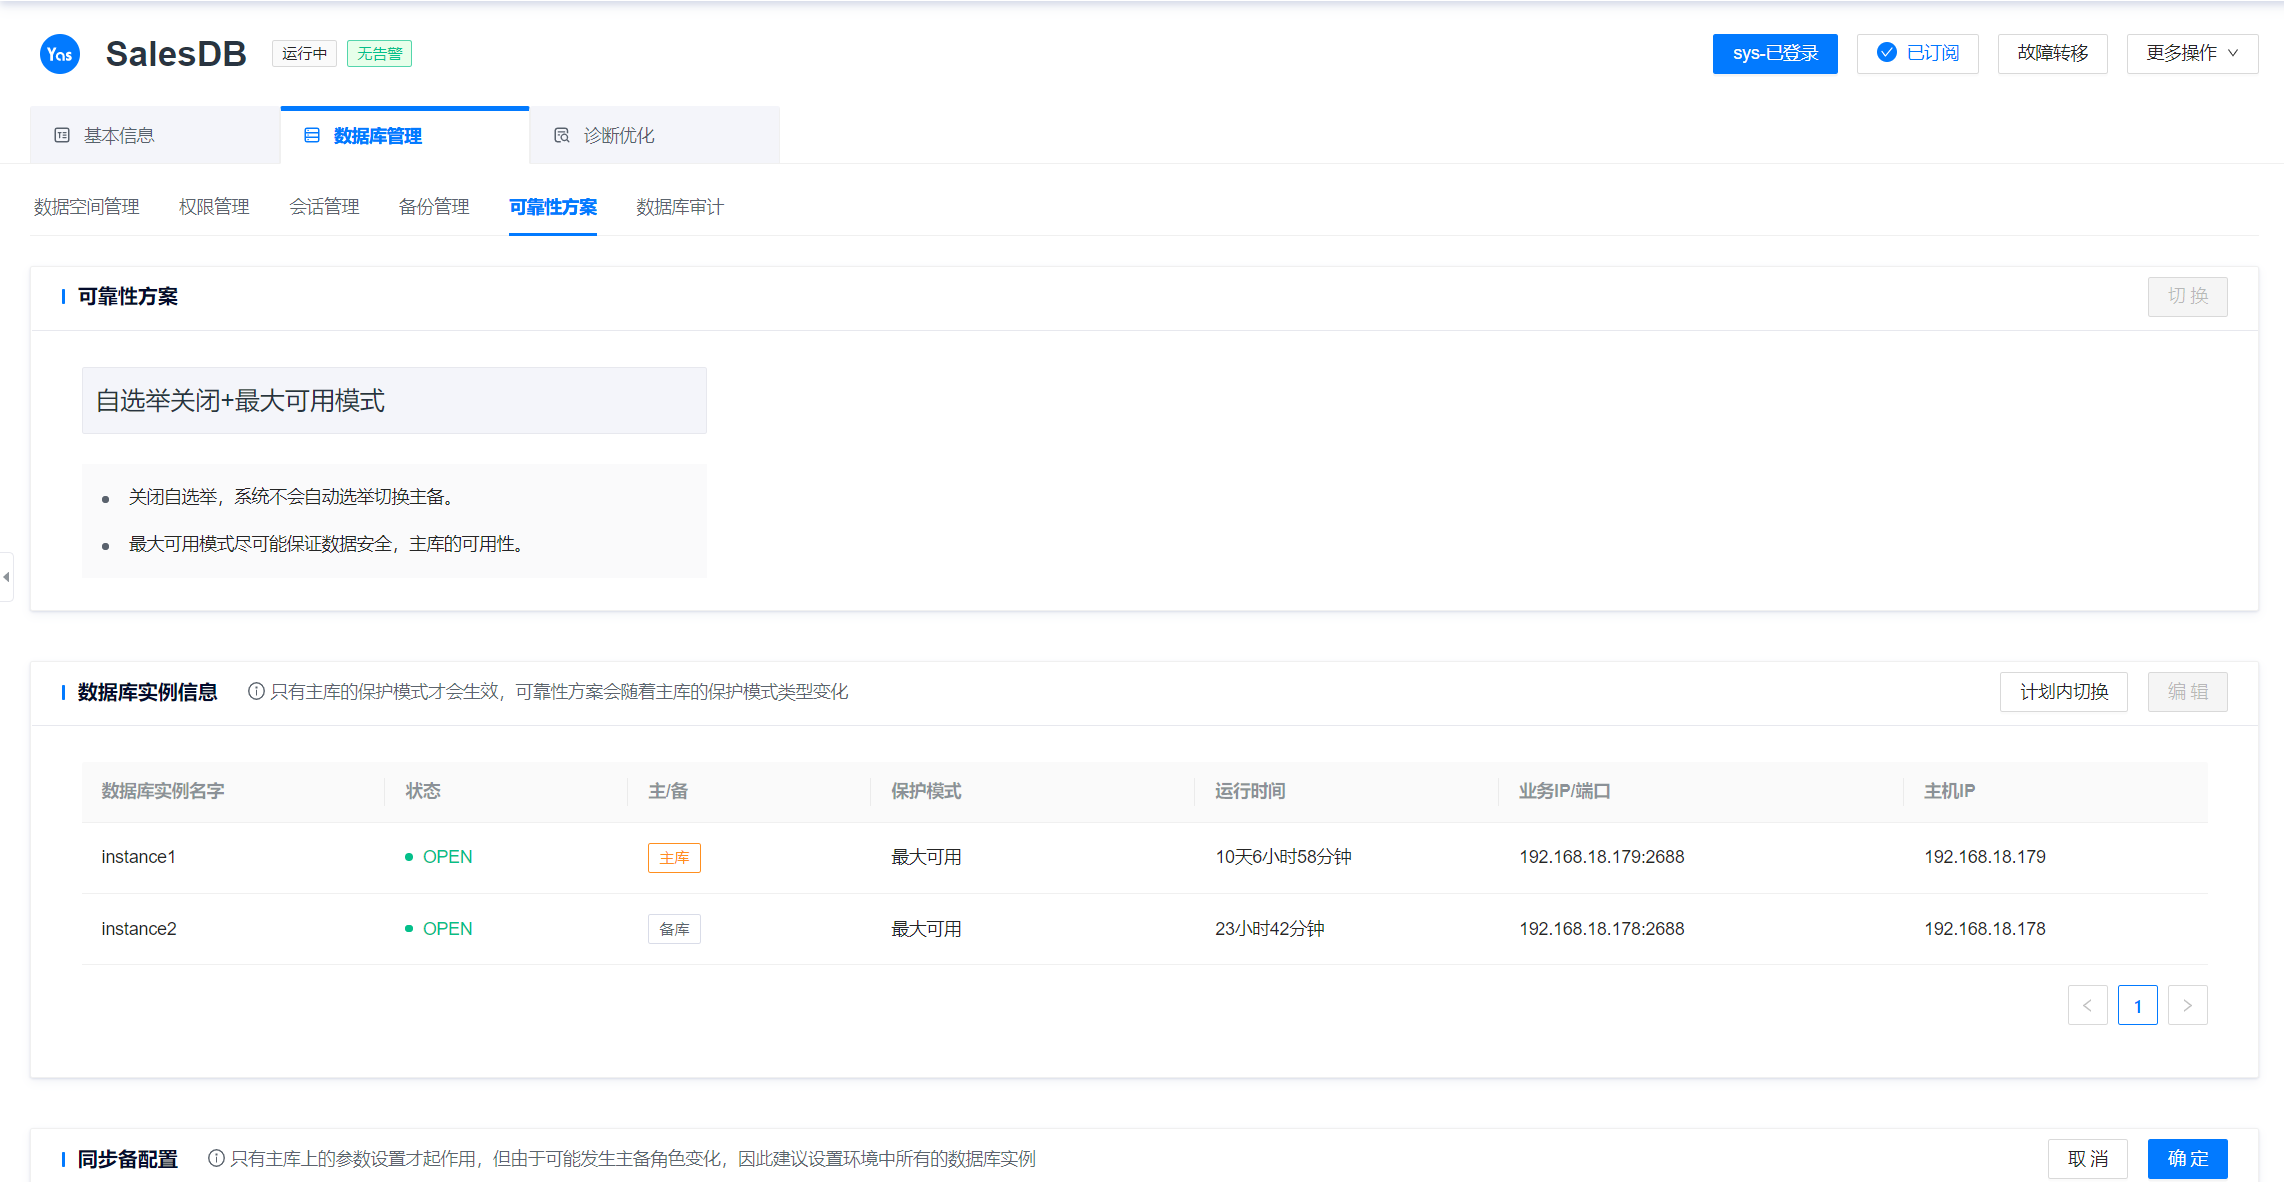Open the 会话管理 sub-tab
Image resolution: width=2284 pixels, height=1182 pixels.
coord(324,207)
